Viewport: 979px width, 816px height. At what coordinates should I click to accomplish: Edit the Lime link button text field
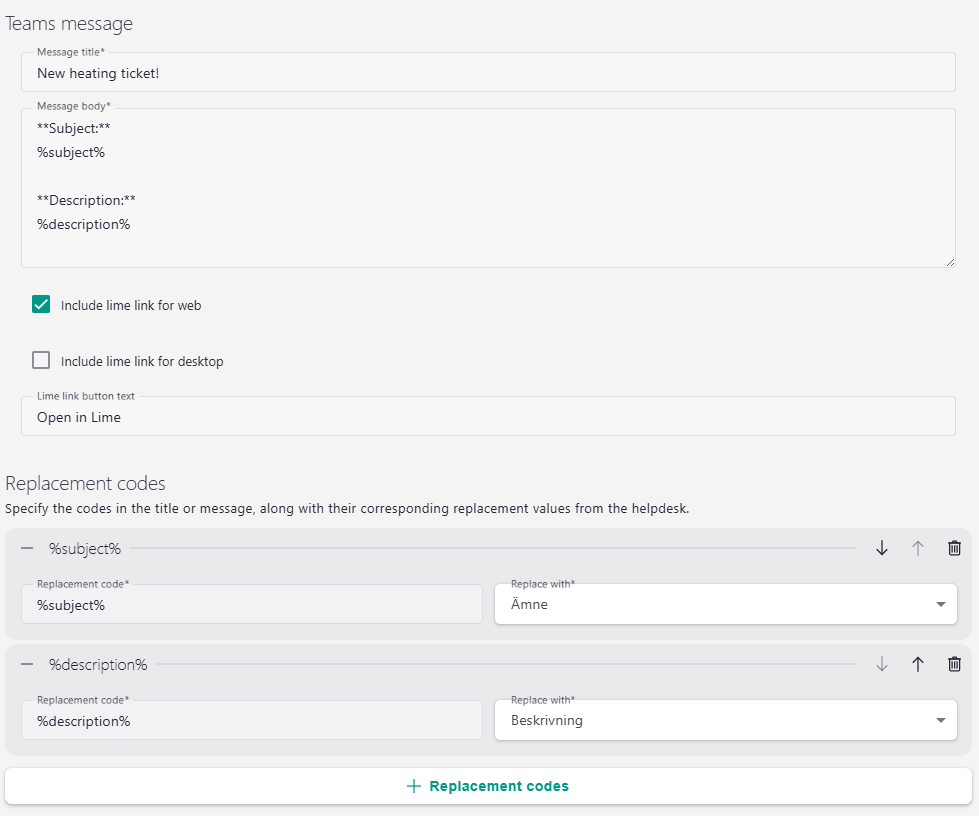coord(488,416)
